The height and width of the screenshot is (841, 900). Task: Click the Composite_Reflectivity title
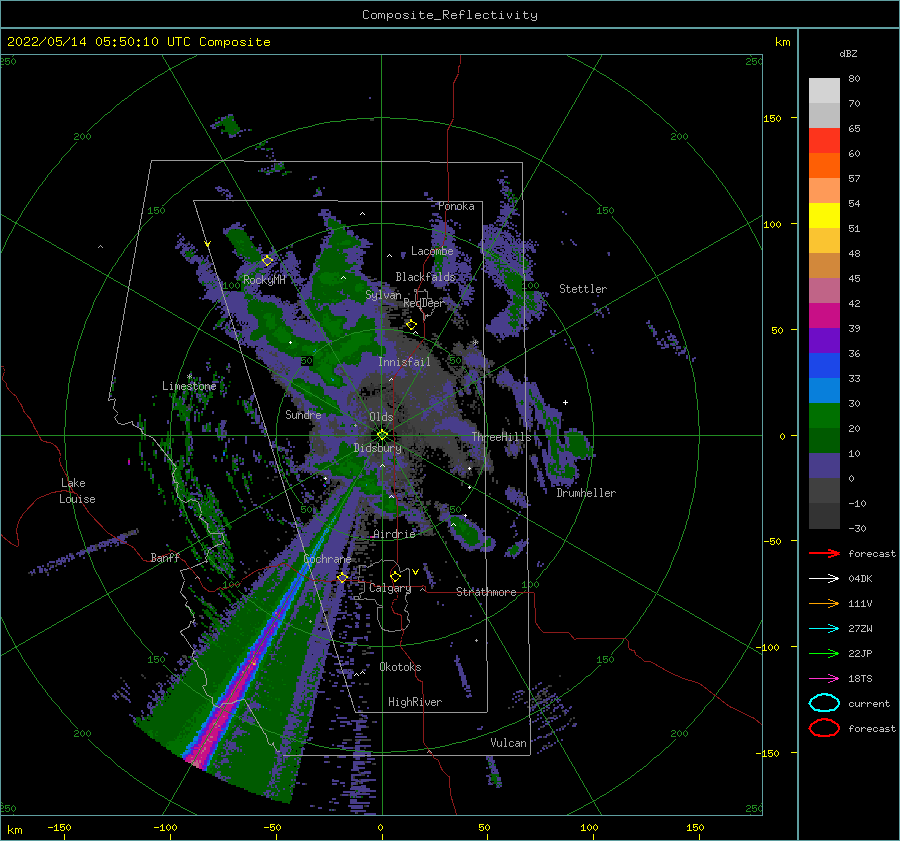click(x=449, y=15)
